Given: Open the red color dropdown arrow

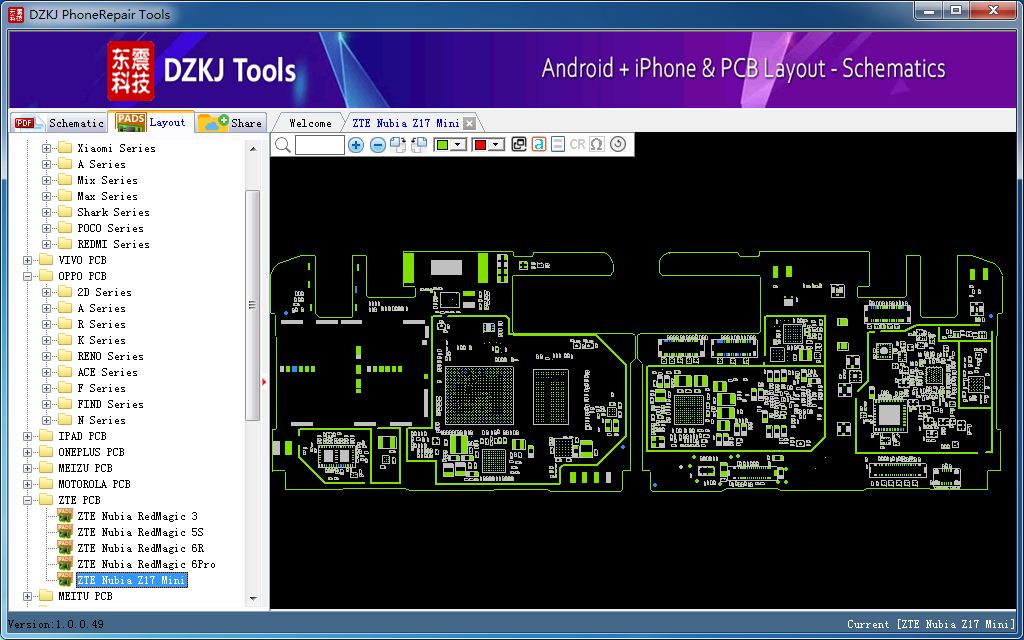Looking at the screenshot, I should pyautogui.click(x=497, y=145).
